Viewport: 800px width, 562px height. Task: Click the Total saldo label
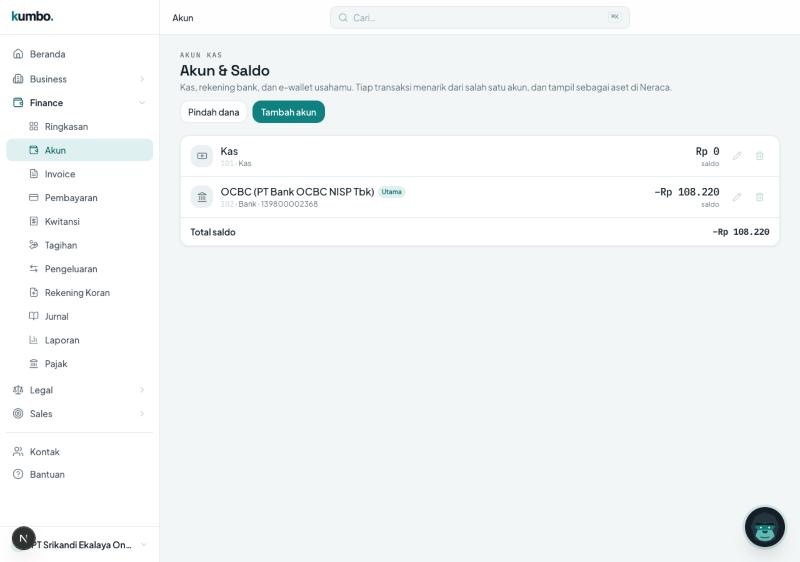pyautogui.click(x=213, y=232)
